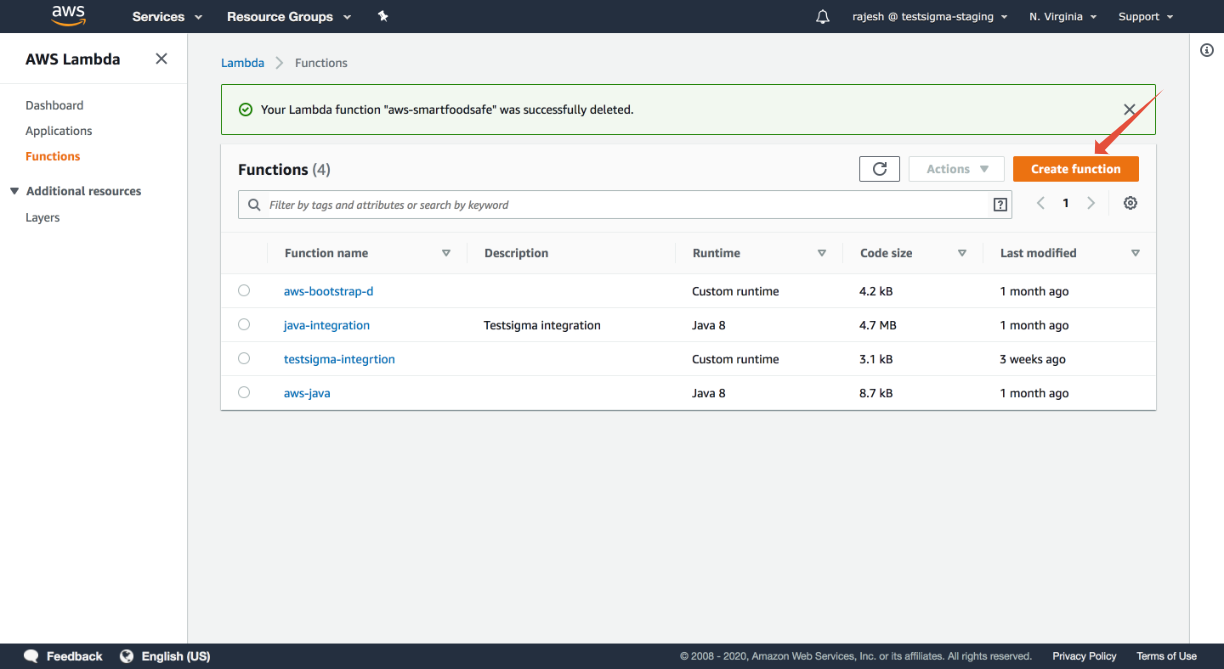
Task: Click the 3.1 kB code size cell
Action: [x=876, y=359]
